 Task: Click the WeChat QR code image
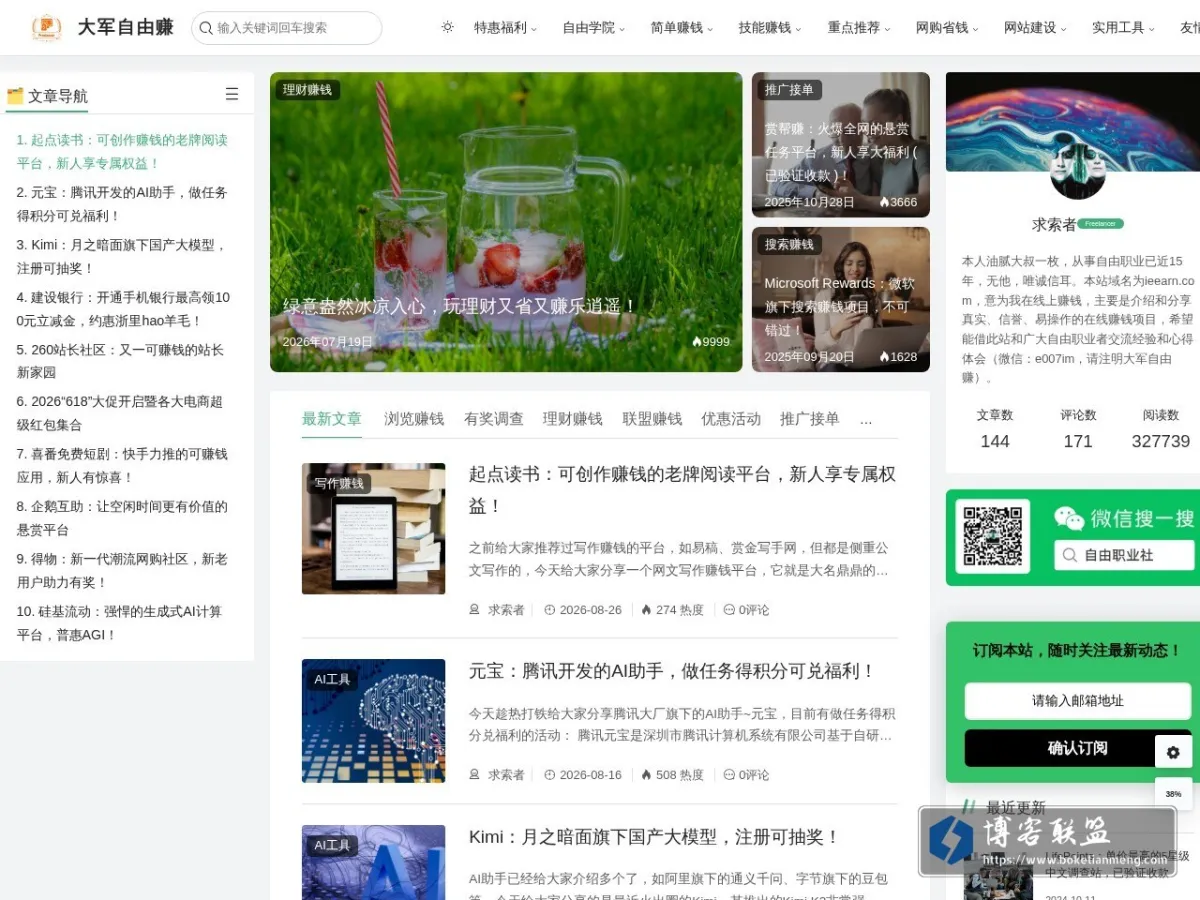[993, 536]
